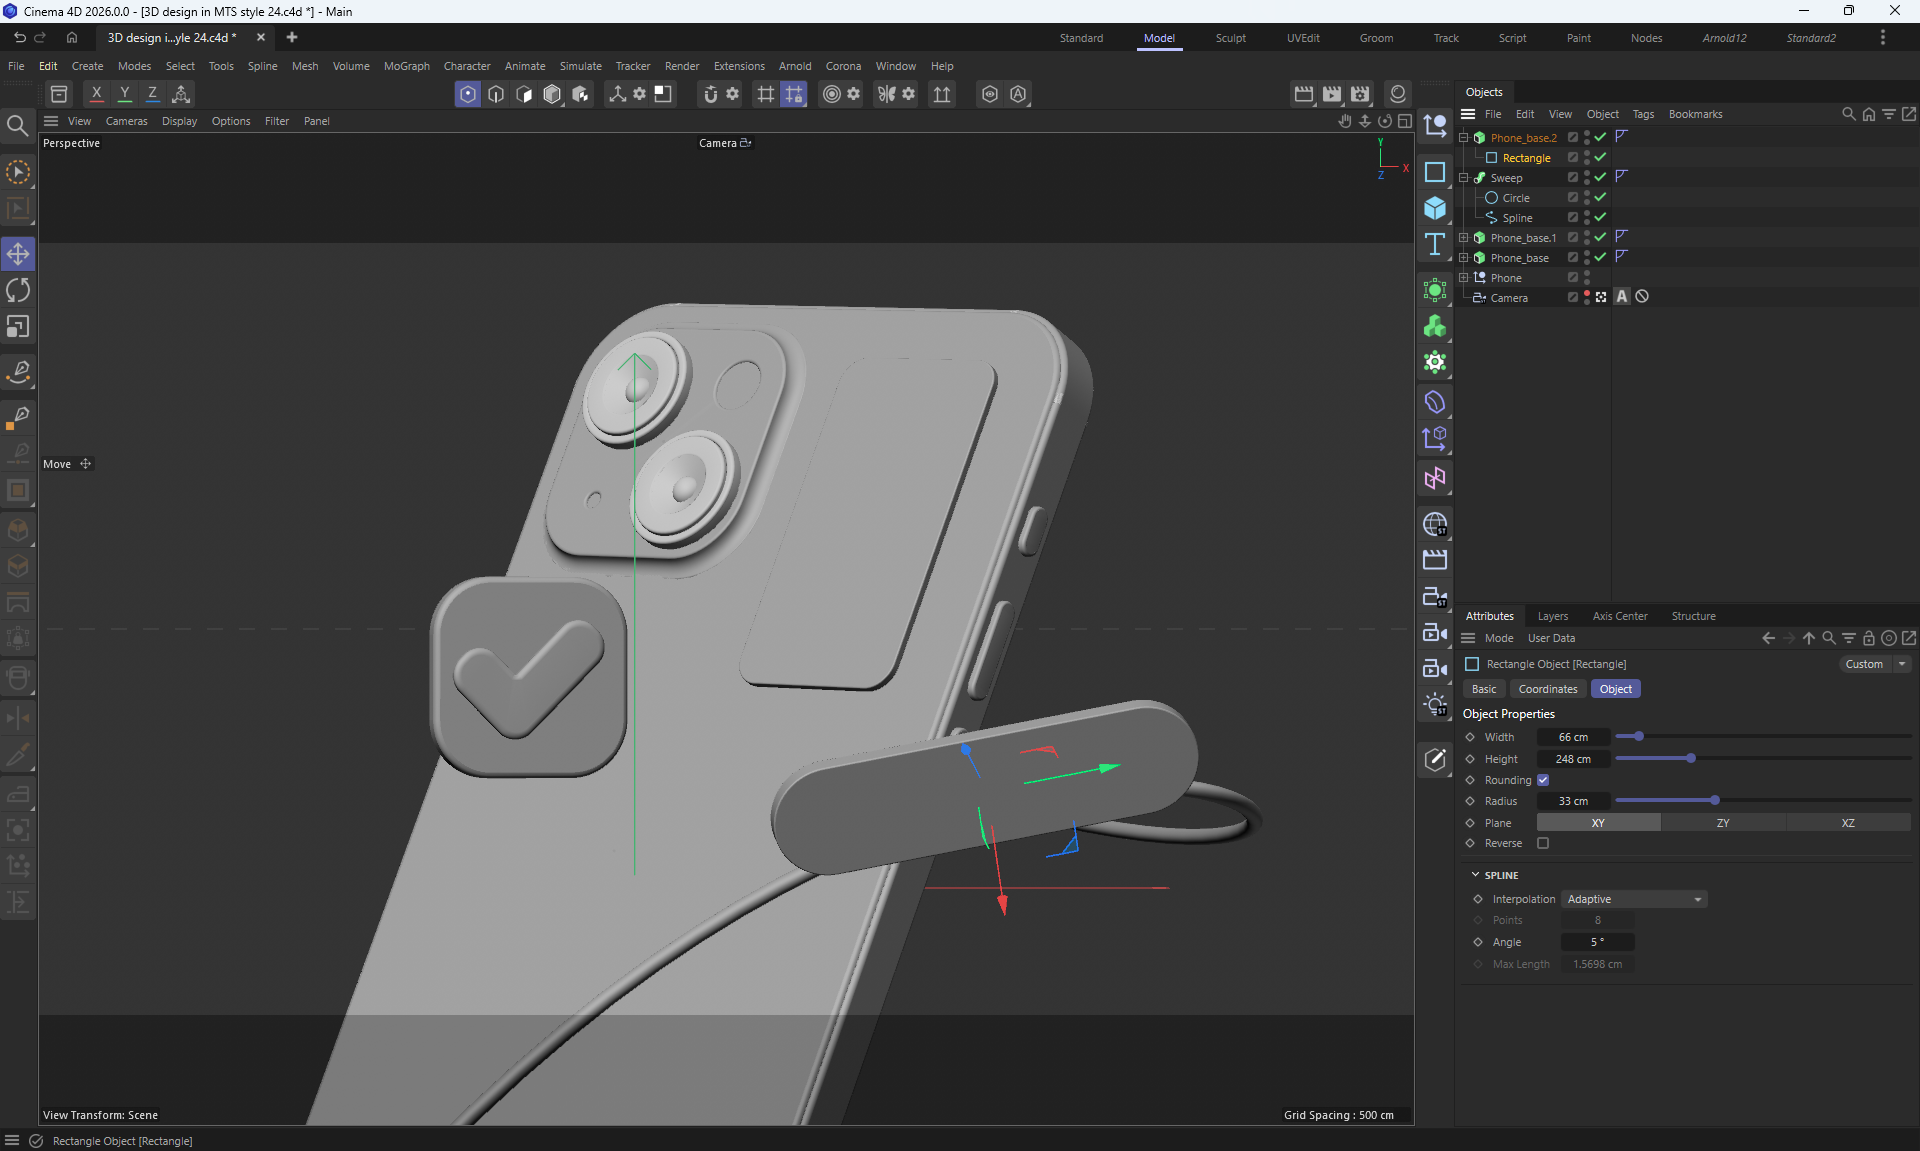Select the Rotate tool
The width and height of the screenshot is (1920, 1151).
(x=18, y=290)
